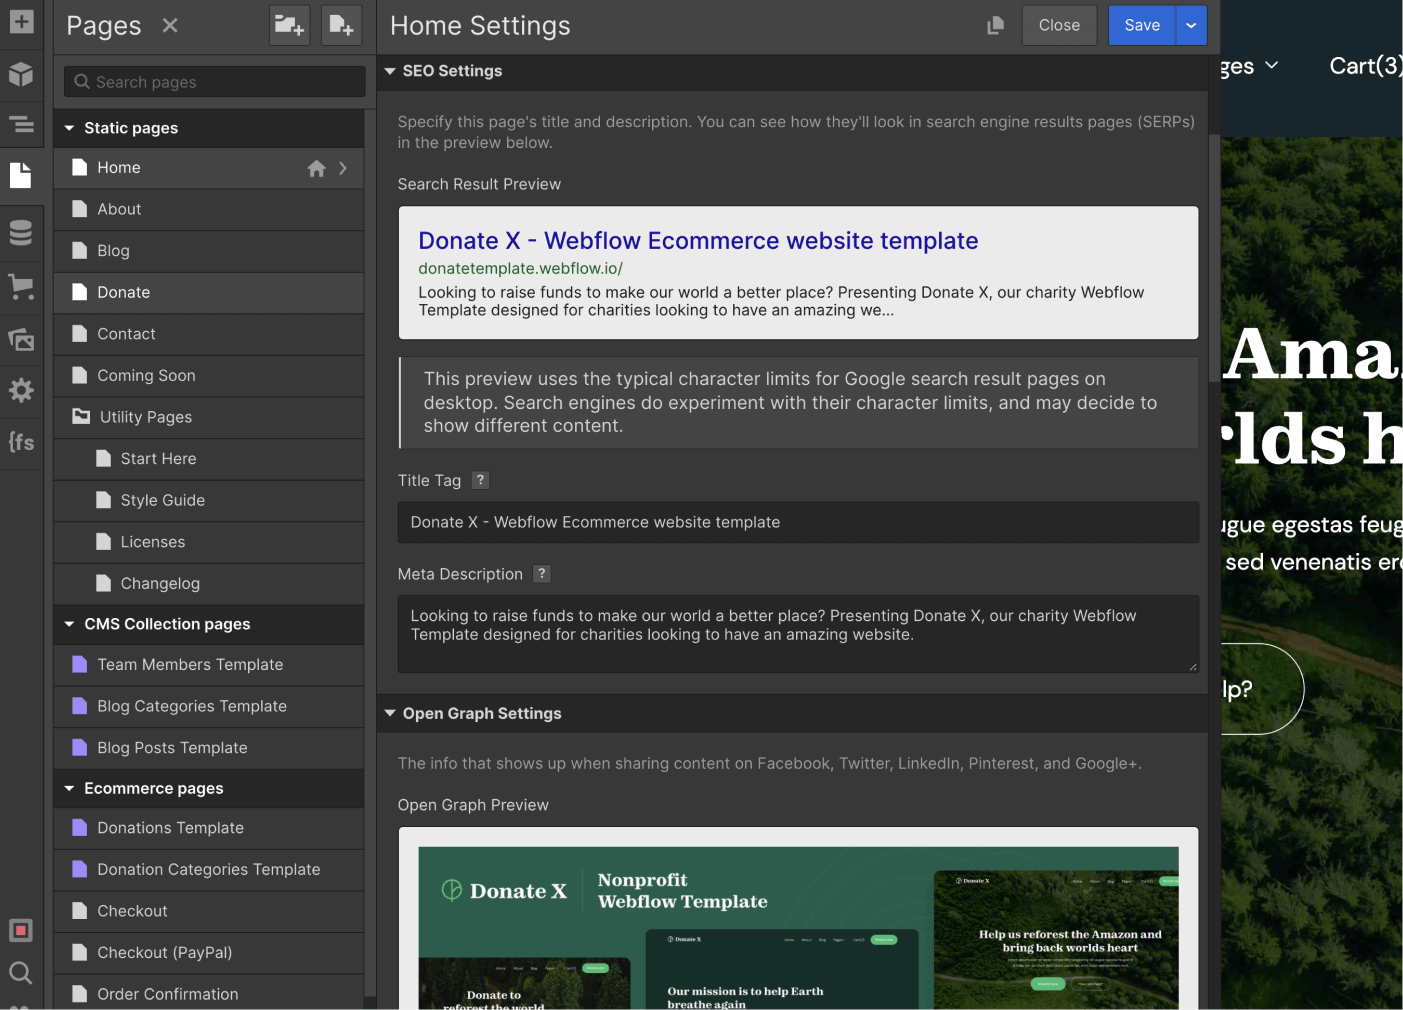The width and height of the screenshot is (1403, 1010).
Task: Collapse the SEO Settings section
Action: [390, 71]
